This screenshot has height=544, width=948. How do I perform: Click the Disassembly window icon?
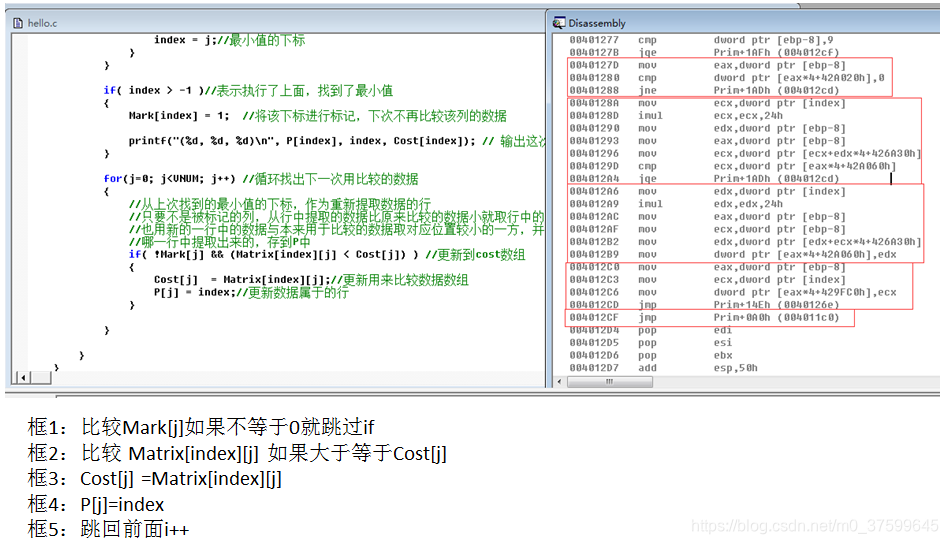[x=559, y=22]
